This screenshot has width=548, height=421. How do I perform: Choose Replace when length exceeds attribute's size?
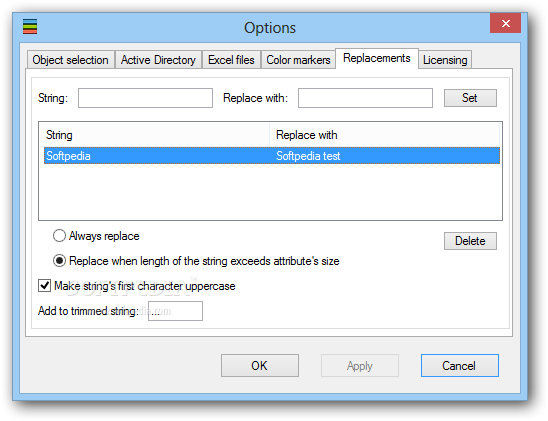coord(59,261)
